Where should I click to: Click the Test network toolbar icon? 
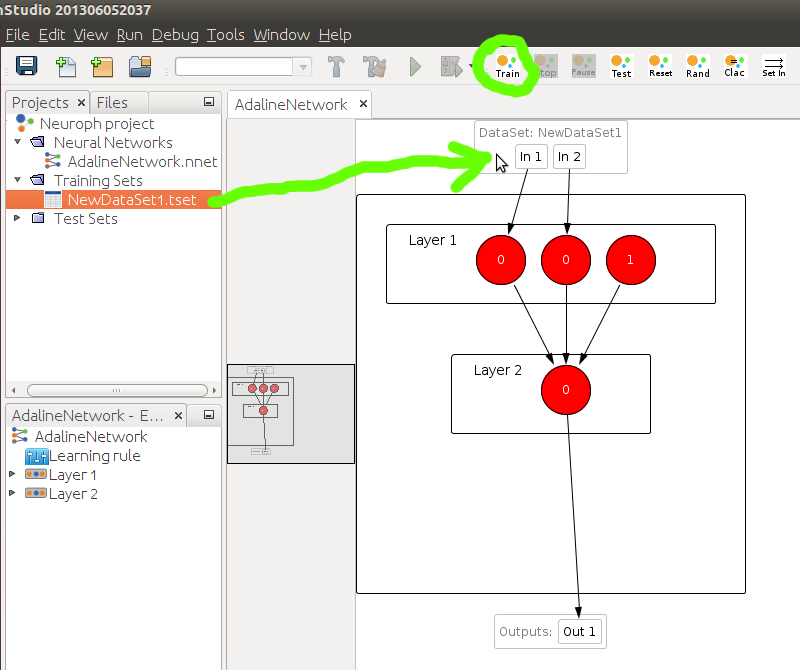click(x=621, y=67)
